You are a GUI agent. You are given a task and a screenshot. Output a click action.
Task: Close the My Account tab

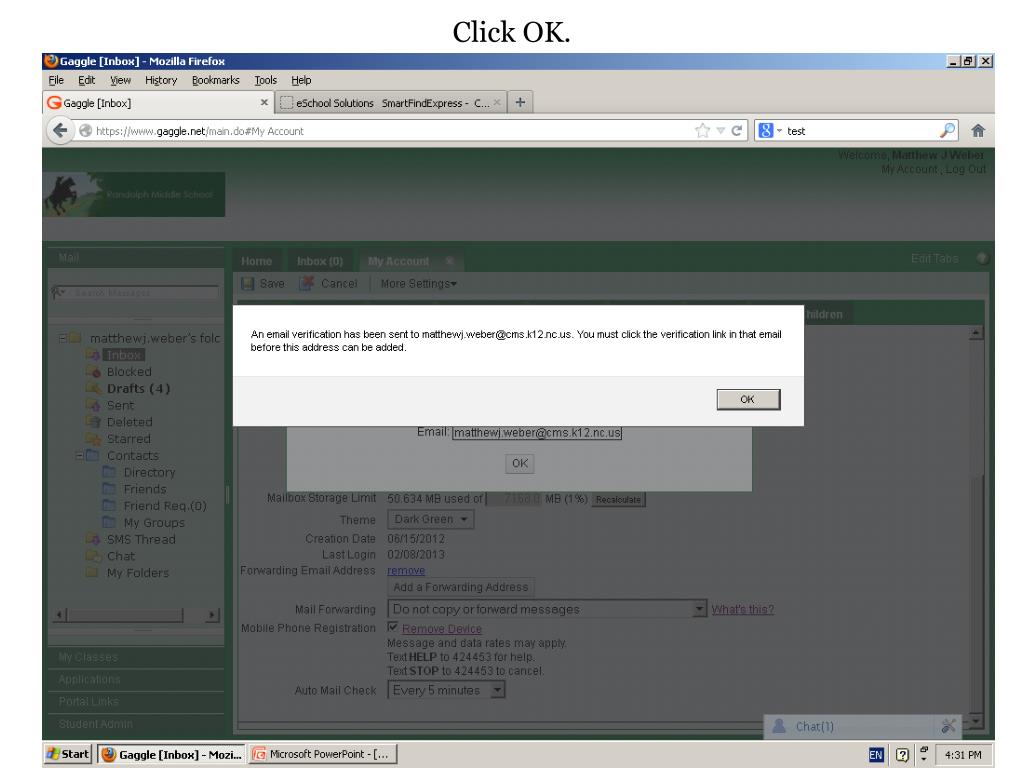(x=449, y=261)
